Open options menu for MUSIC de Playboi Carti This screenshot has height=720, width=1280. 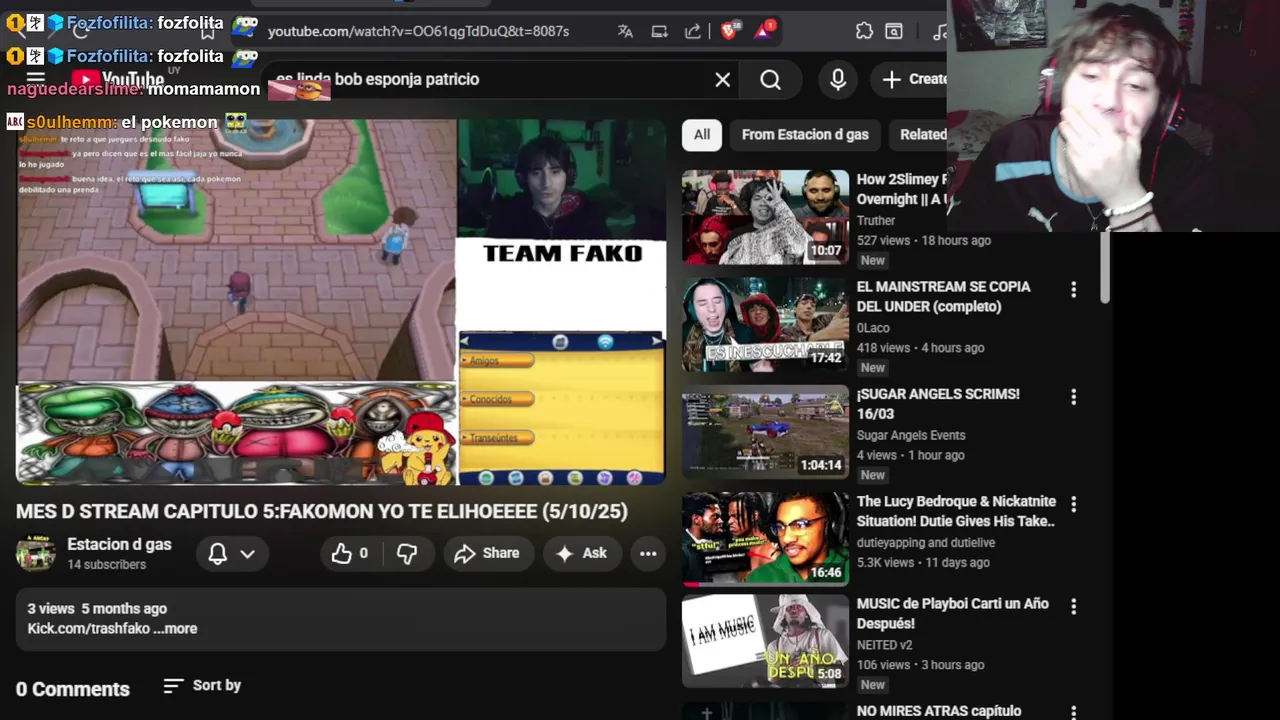(1073, 606)
